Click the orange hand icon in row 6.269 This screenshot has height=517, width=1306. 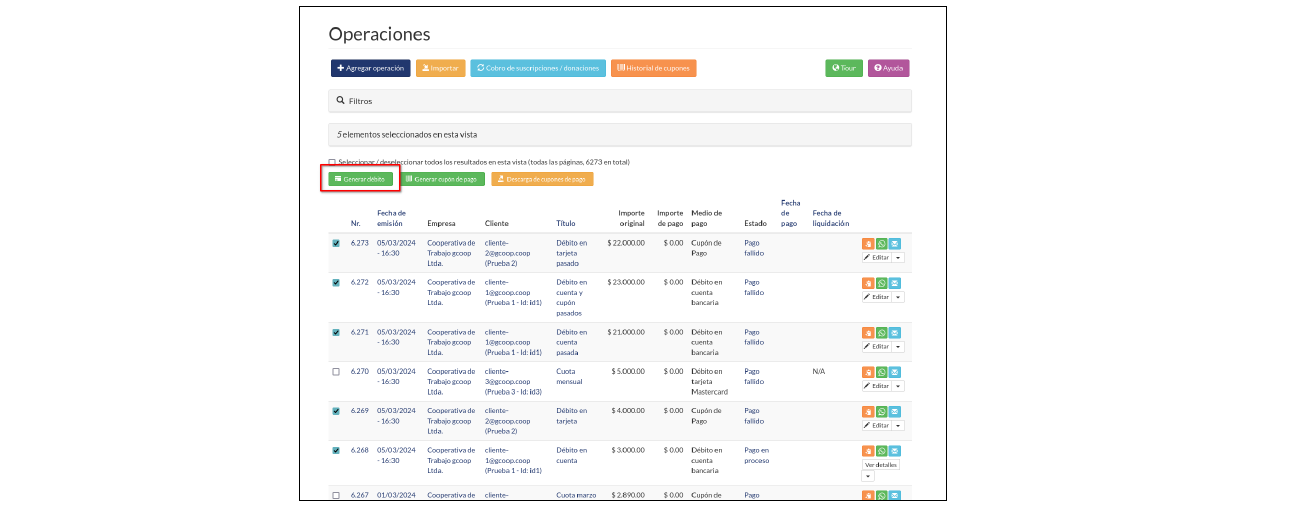[868, 411]
